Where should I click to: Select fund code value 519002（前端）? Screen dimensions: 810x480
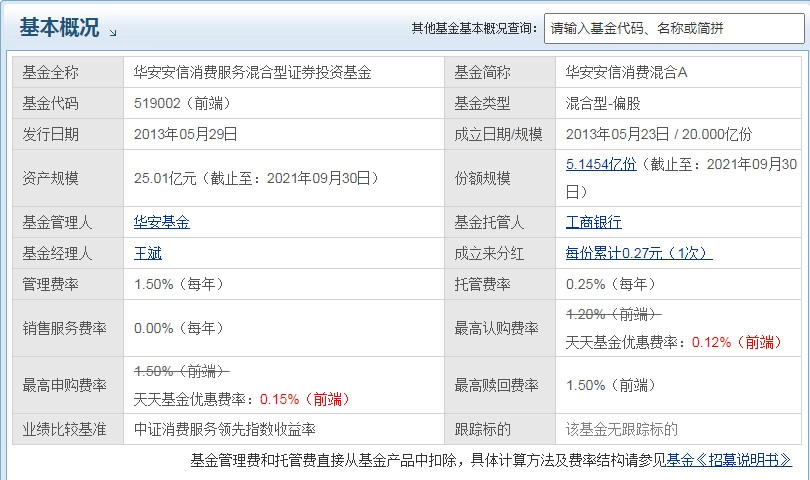(x=182, y=103)
